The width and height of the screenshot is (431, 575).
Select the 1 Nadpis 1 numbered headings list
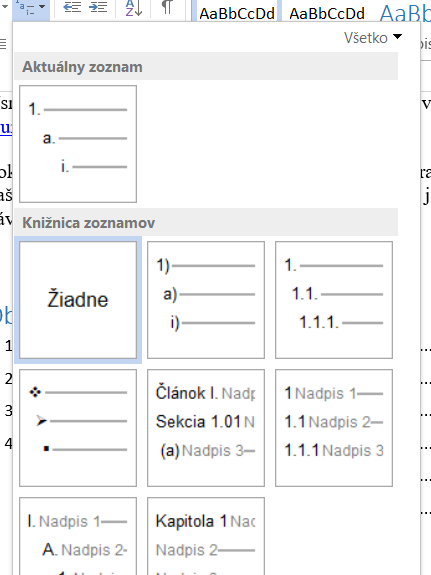334,428
